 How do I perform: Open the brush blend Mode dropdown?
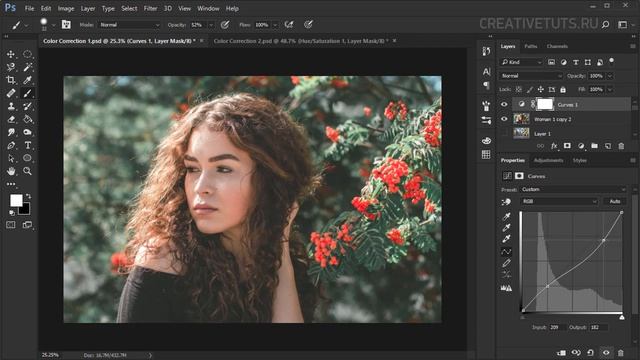pos(129,25)
